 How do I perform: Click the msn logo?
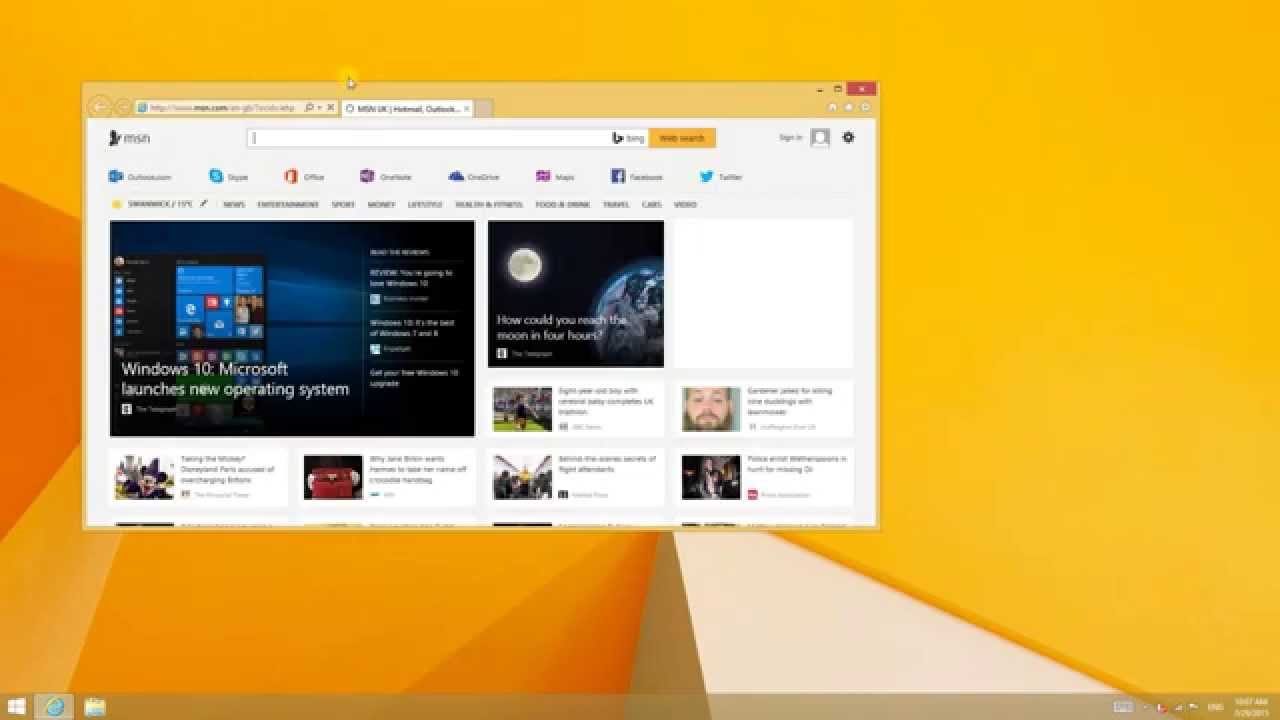coord(130,138)
